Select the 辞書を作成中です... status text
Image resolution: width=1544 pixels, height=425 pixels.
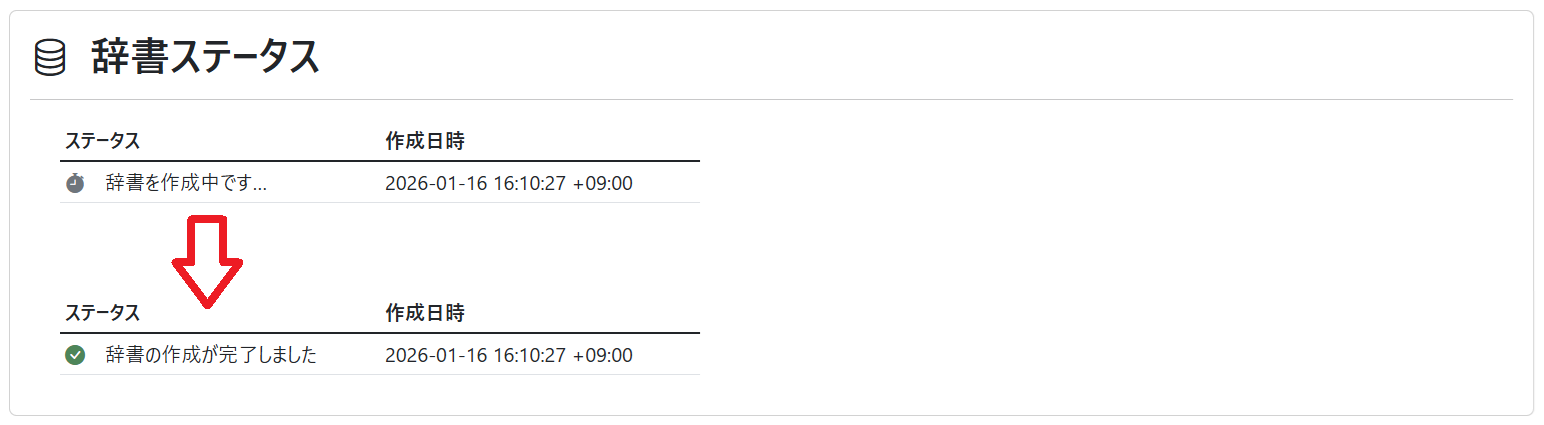pyautogui.click(x=186, y=184)
